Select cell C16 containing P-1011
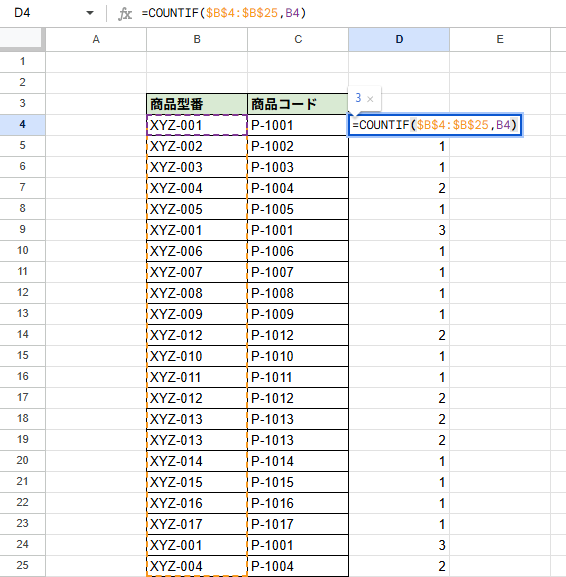This screenshot has height=577, width=566. pos(298,377)
